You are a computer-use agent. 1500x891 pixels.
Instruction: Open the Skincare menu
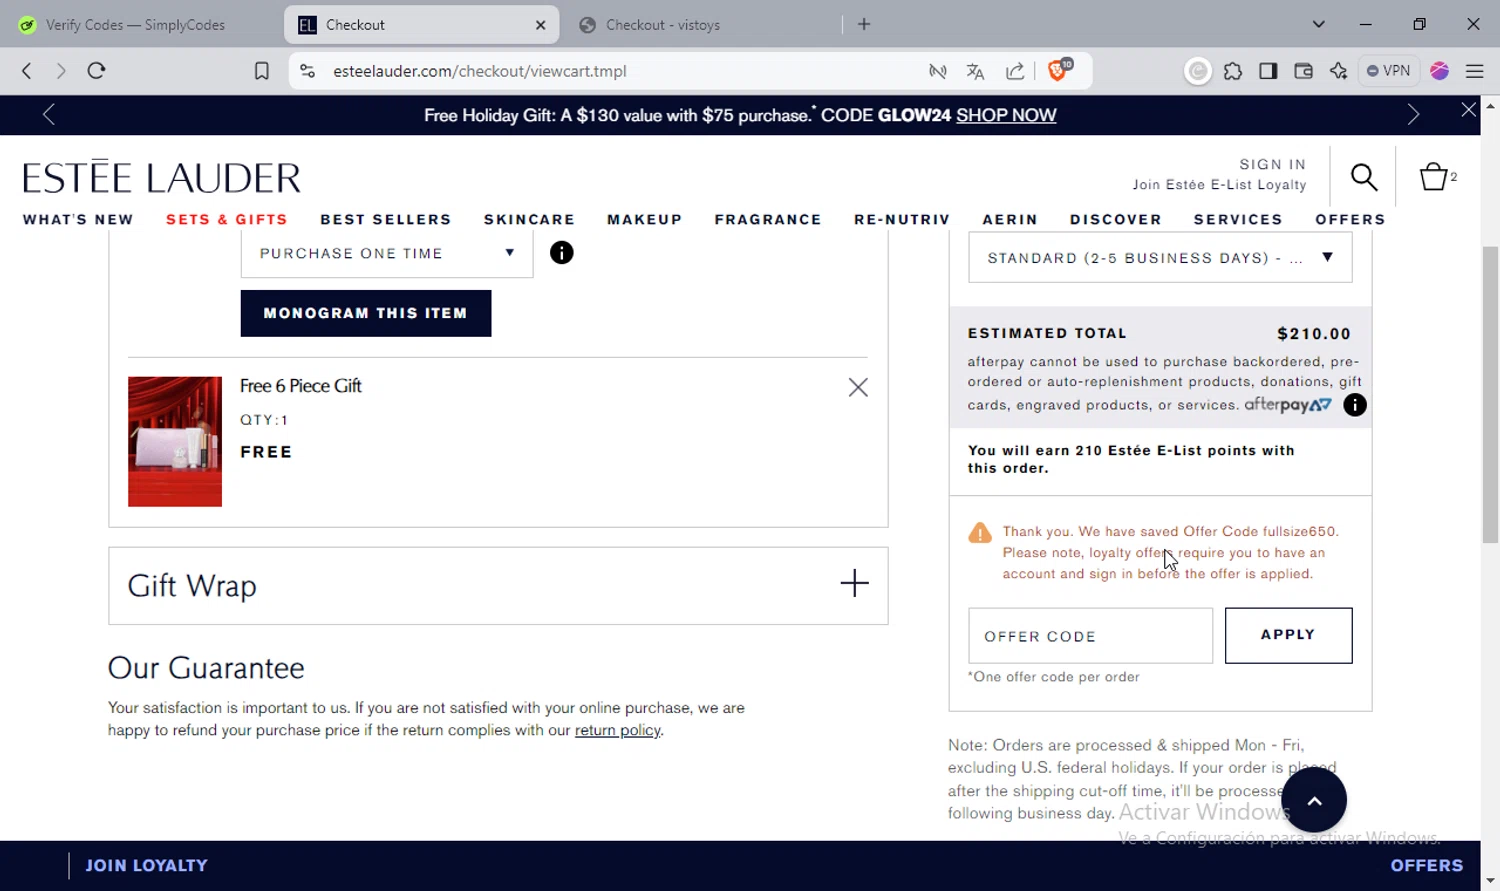529,219
